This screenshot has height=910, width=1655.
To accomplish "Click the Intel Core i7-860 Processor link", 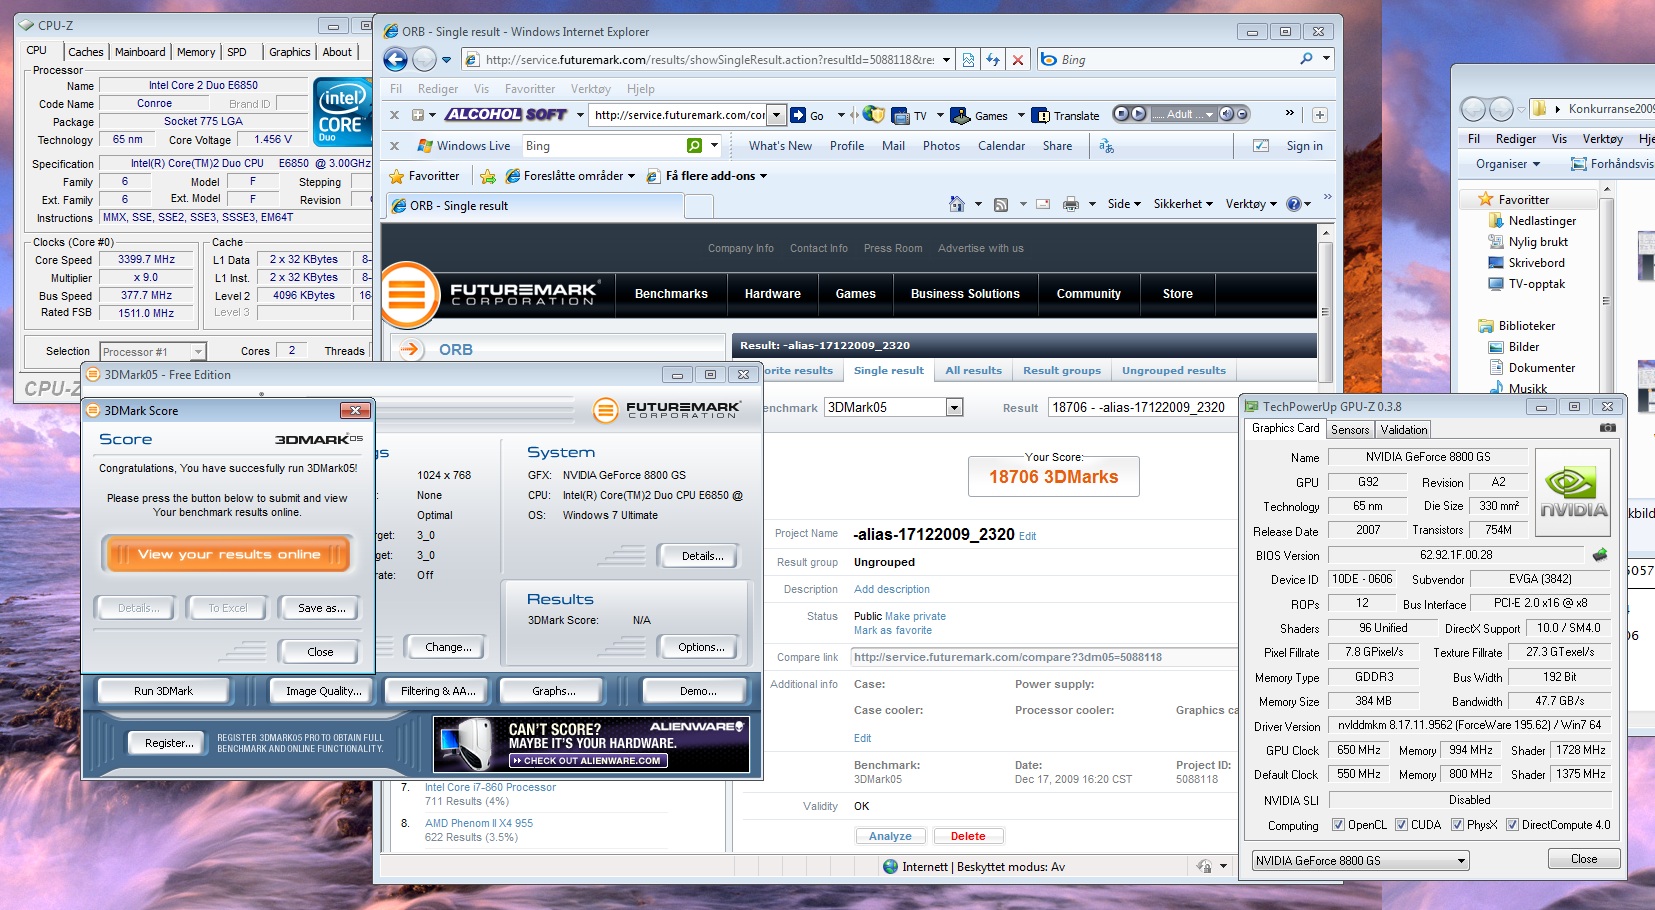I will point(490,788).
